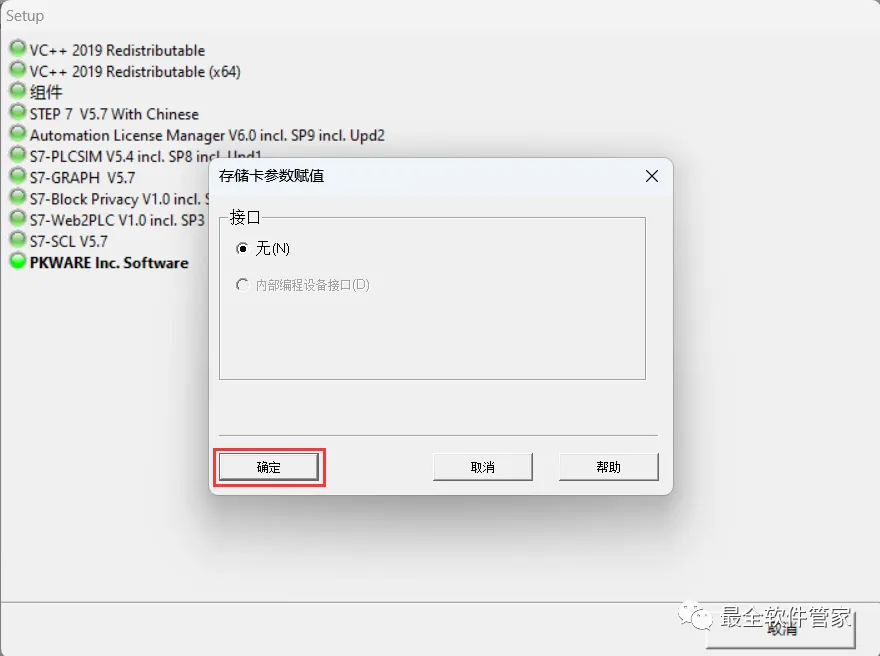The width and height of the screenshot is (880, 656).
Task: Click green status icon beside VC++ 2019 Redistributable
Action: [18, 48]
